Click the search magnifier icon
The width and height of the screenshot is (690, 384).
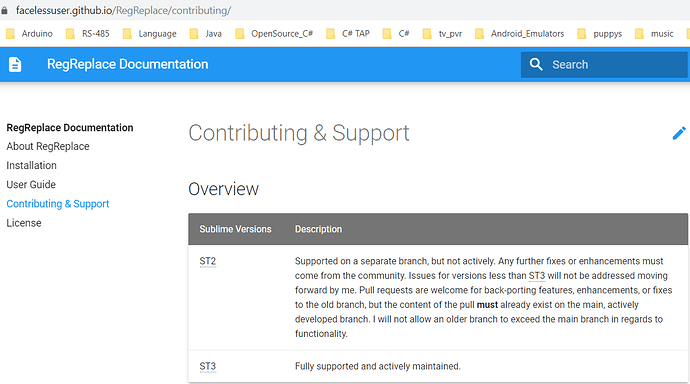coord(536,64)
